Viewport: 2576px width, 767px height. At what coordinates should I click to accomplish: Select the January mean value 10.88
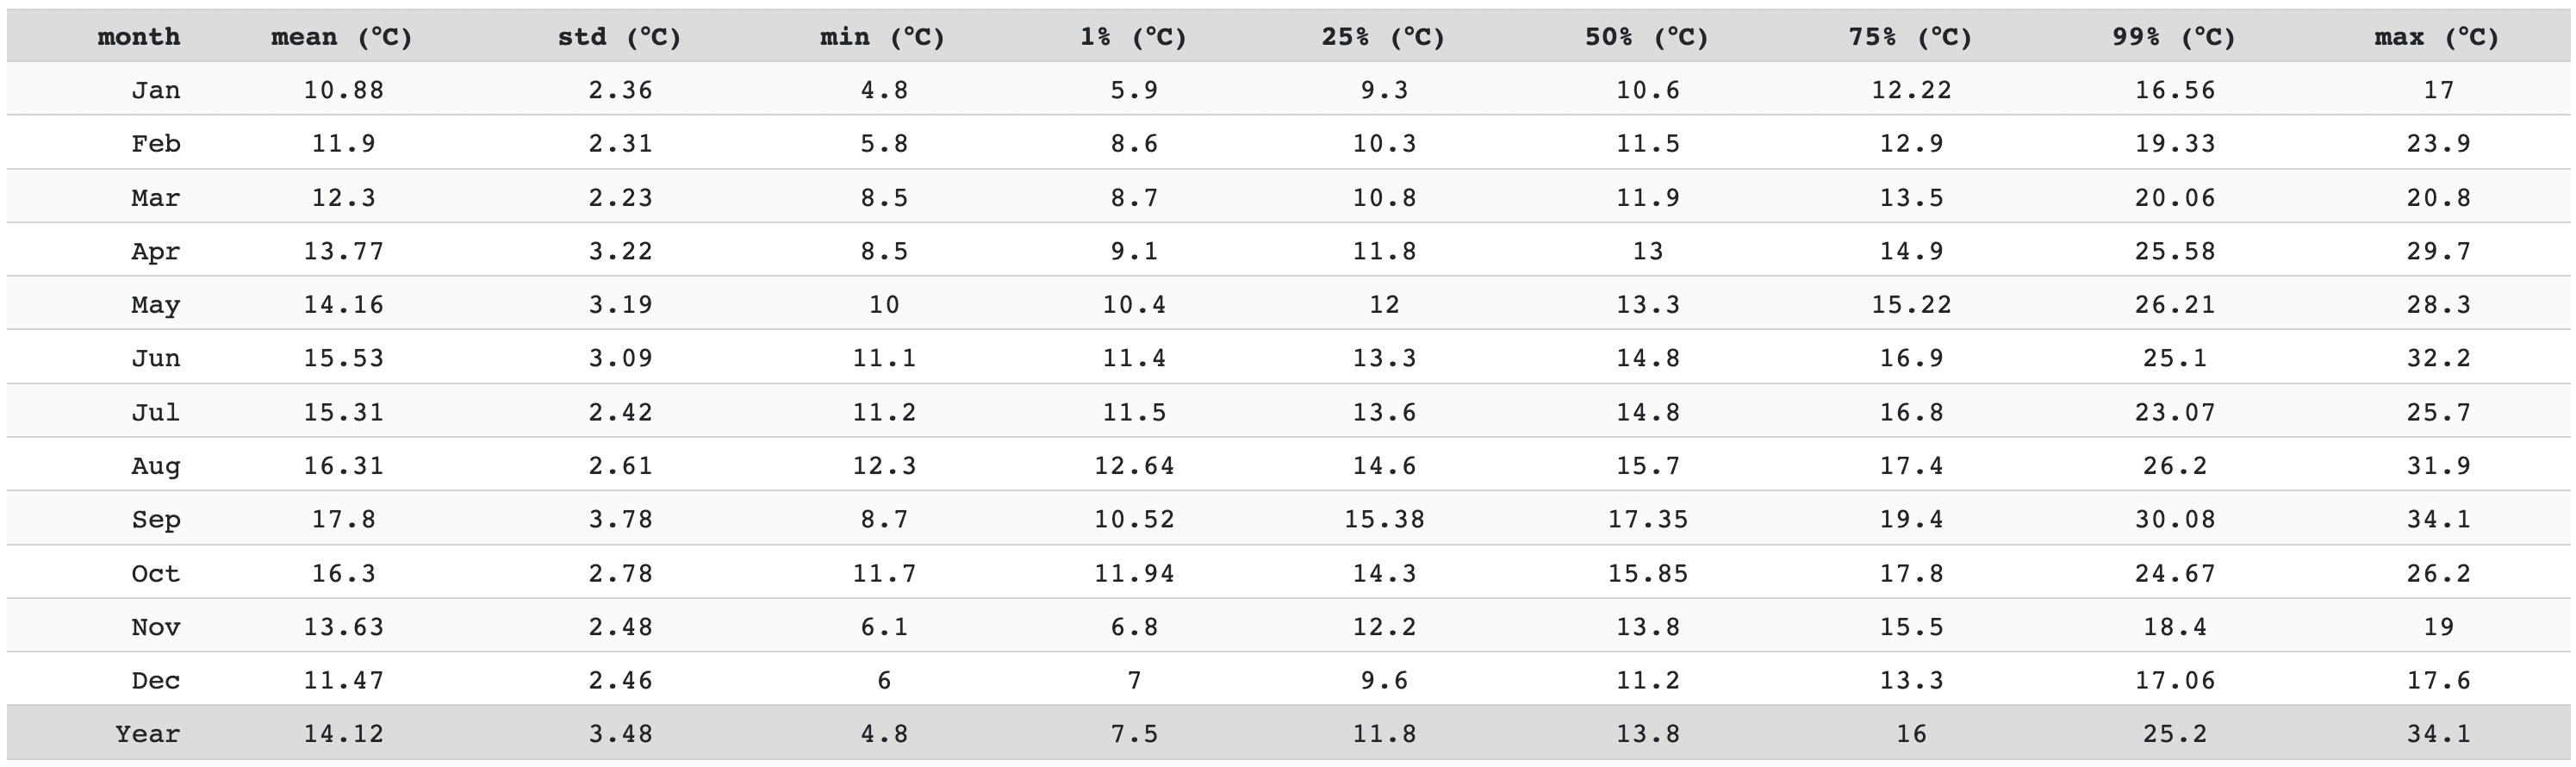pyautogui.click(x=343, y=90)
